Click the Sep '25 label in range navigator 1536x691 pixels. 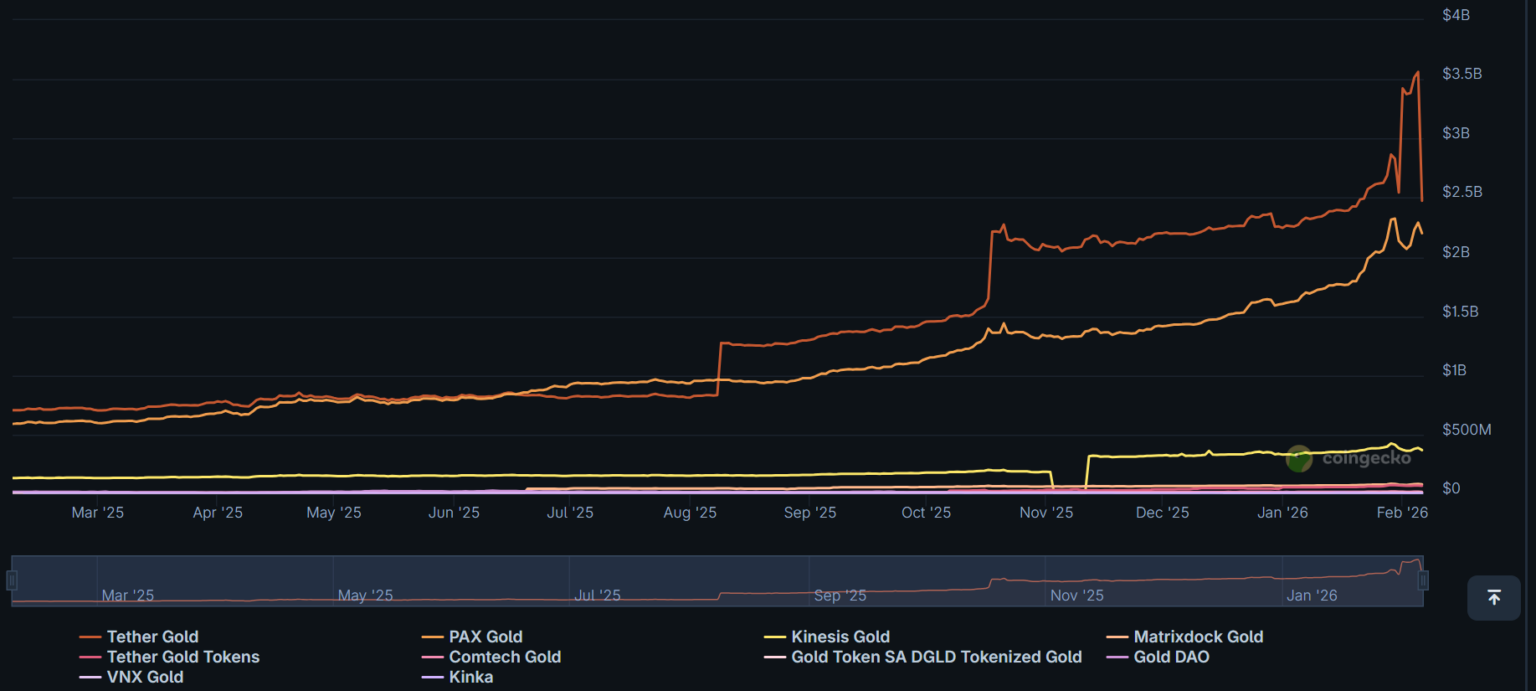(841, 595)
